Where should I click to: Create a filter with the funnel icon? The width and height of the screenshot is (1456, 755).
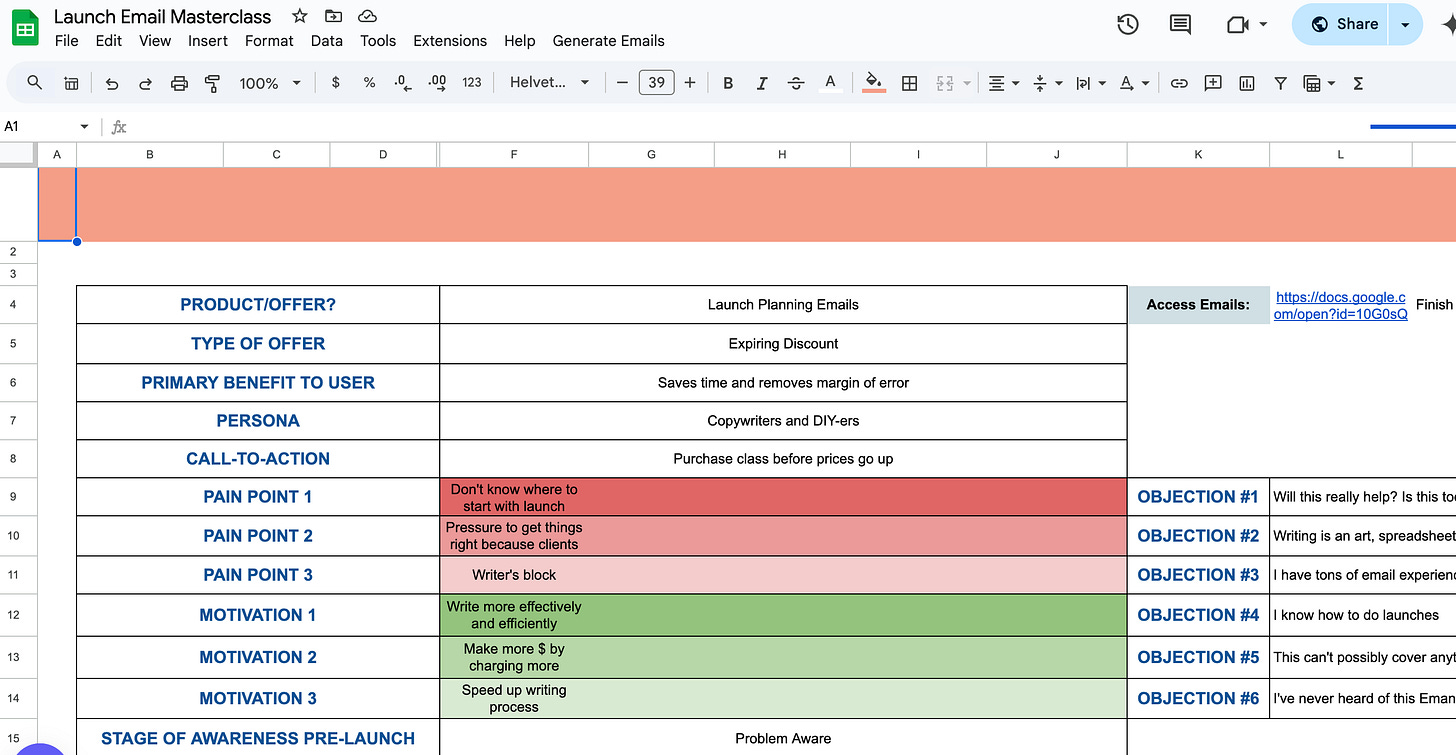click(1280, 83)
